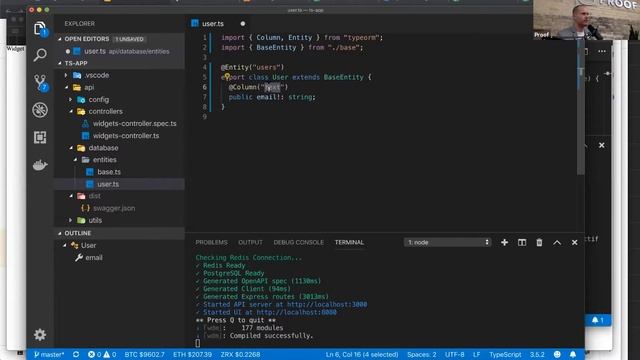Click Ln 6, Col 16 in status bar
This screenshot has width=640, height=360.
tap(362, 354)
